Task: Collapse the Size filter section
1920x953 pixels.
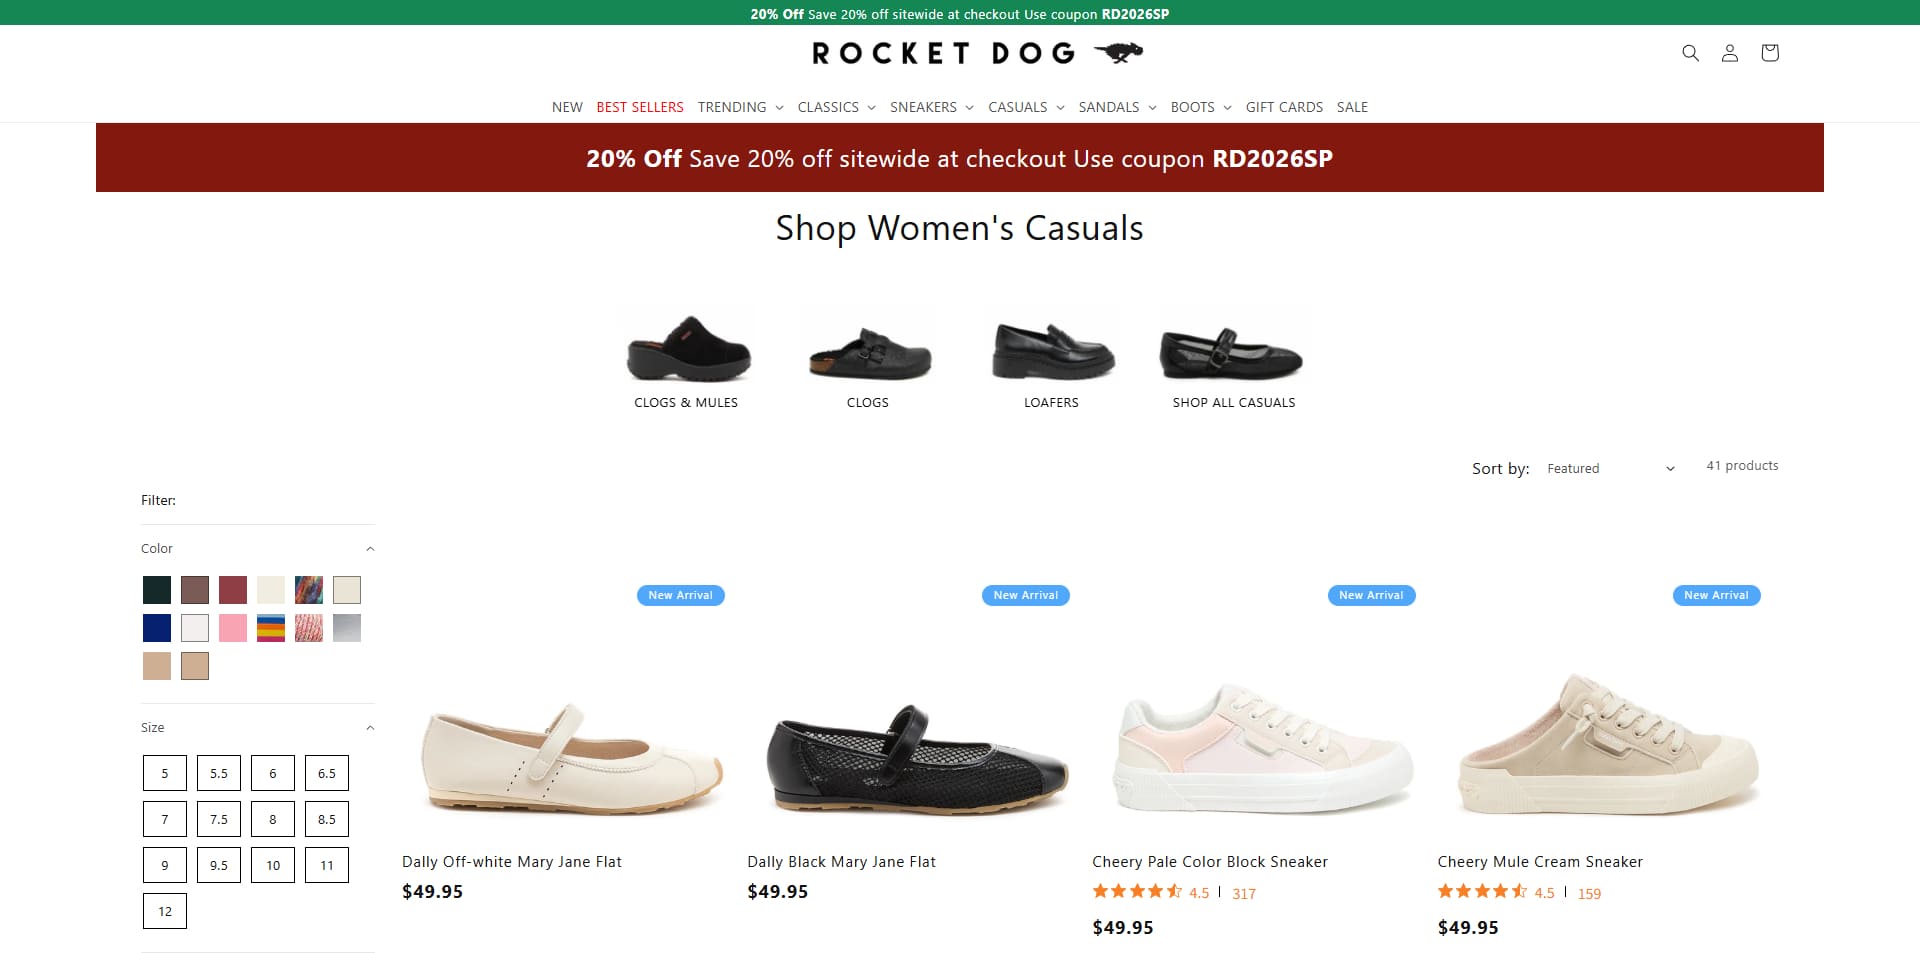Action: (x=370, y=727)
